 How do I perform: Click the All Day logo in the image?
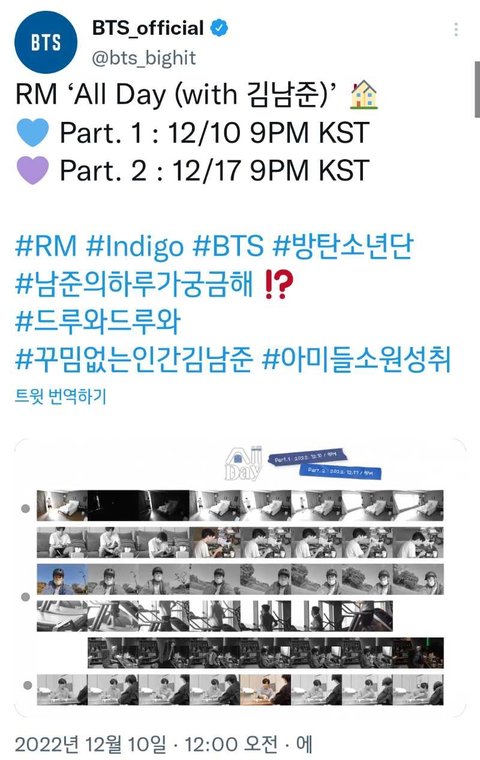click(243, 463)
